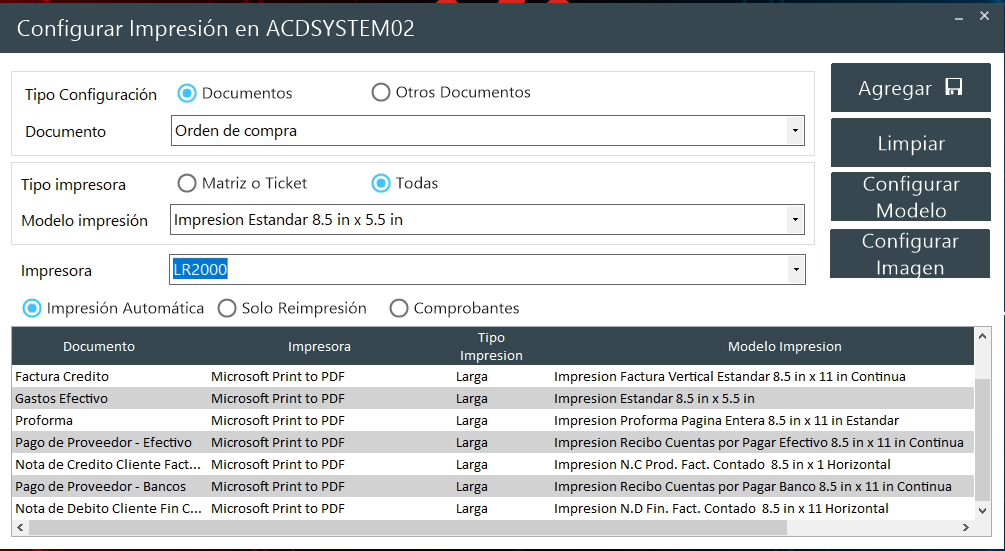1005x551 pixels.
Task: Click the horizontal scrollbar right arrow
Action: (x=966, y=527)
